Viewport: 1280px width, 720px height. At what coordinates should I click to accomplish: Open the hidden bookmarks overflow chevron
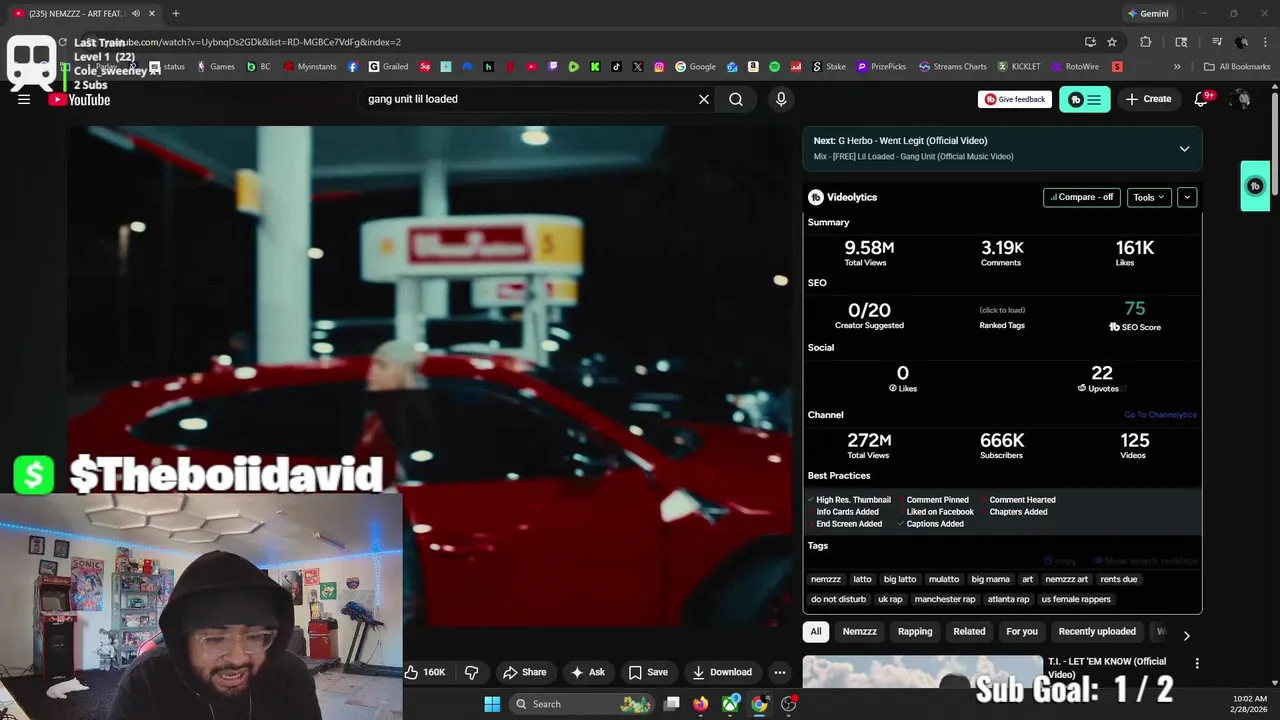pos(1177,67)
